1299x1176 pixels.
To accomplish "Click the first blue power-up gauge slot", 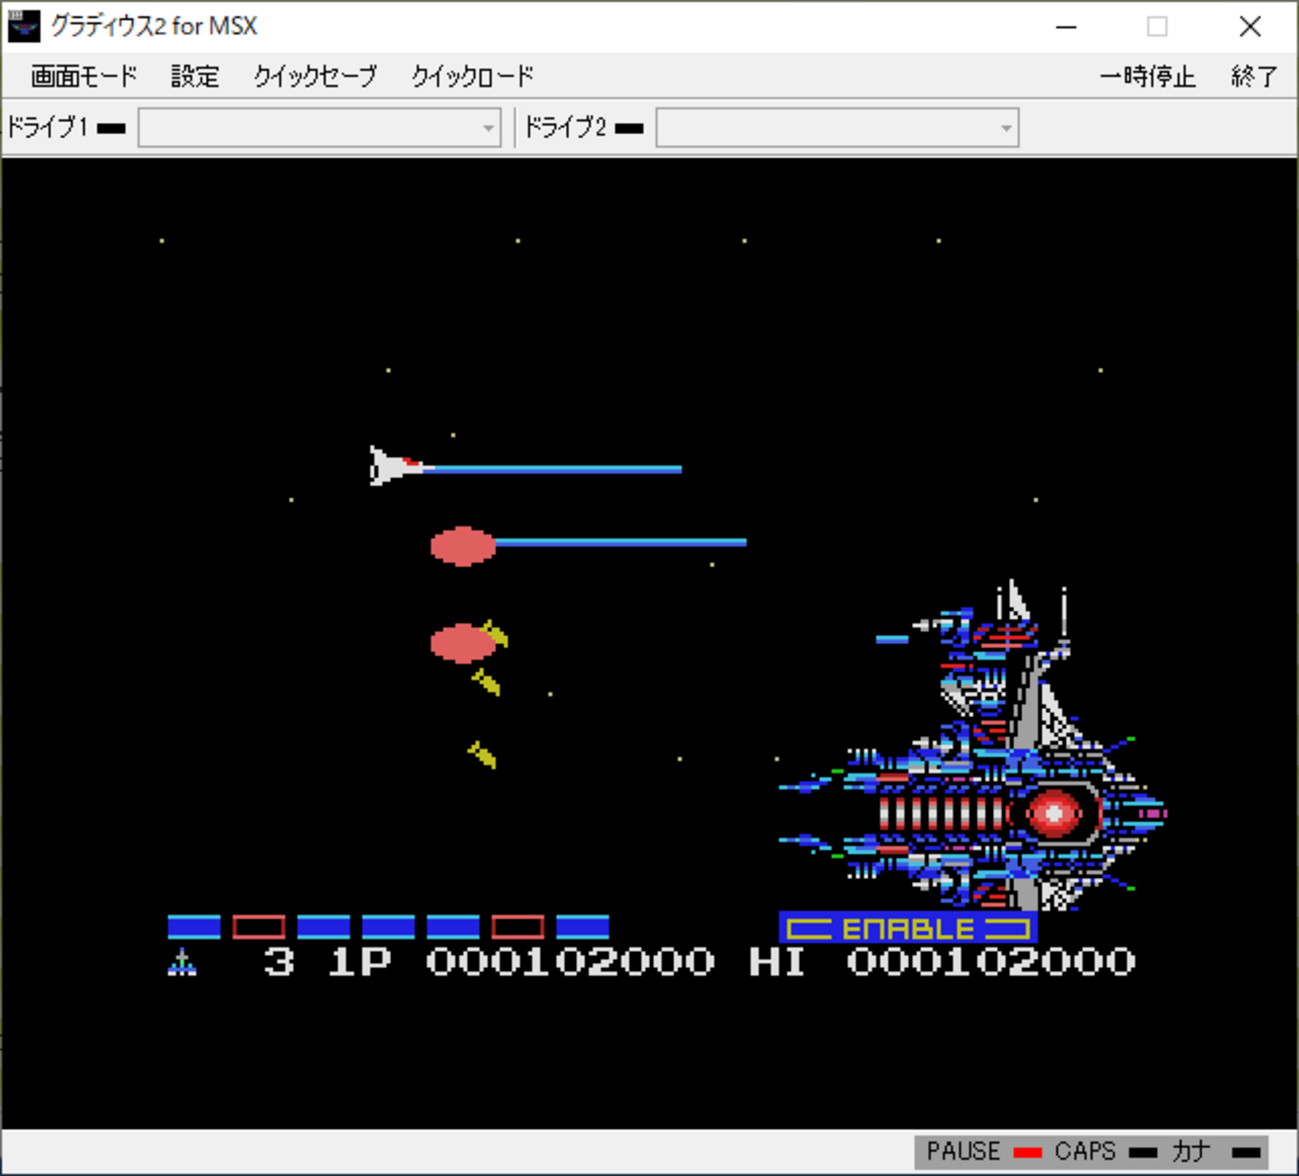I will (194, 927).
